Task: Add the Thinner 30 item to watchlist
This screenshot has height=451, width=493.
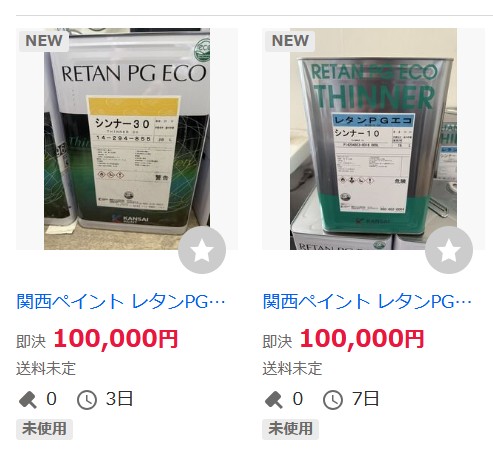Action: [202, 250]
